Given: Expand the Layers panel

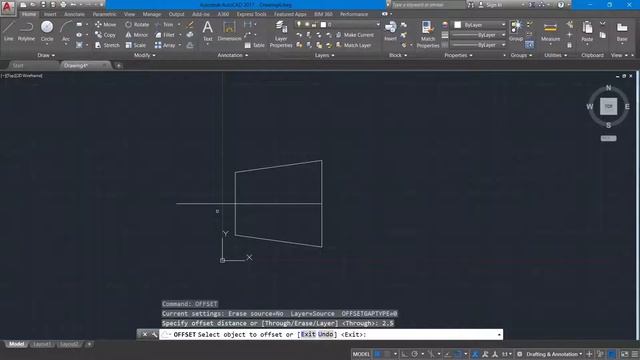Looking at the screenshot, I should point(324,55).
